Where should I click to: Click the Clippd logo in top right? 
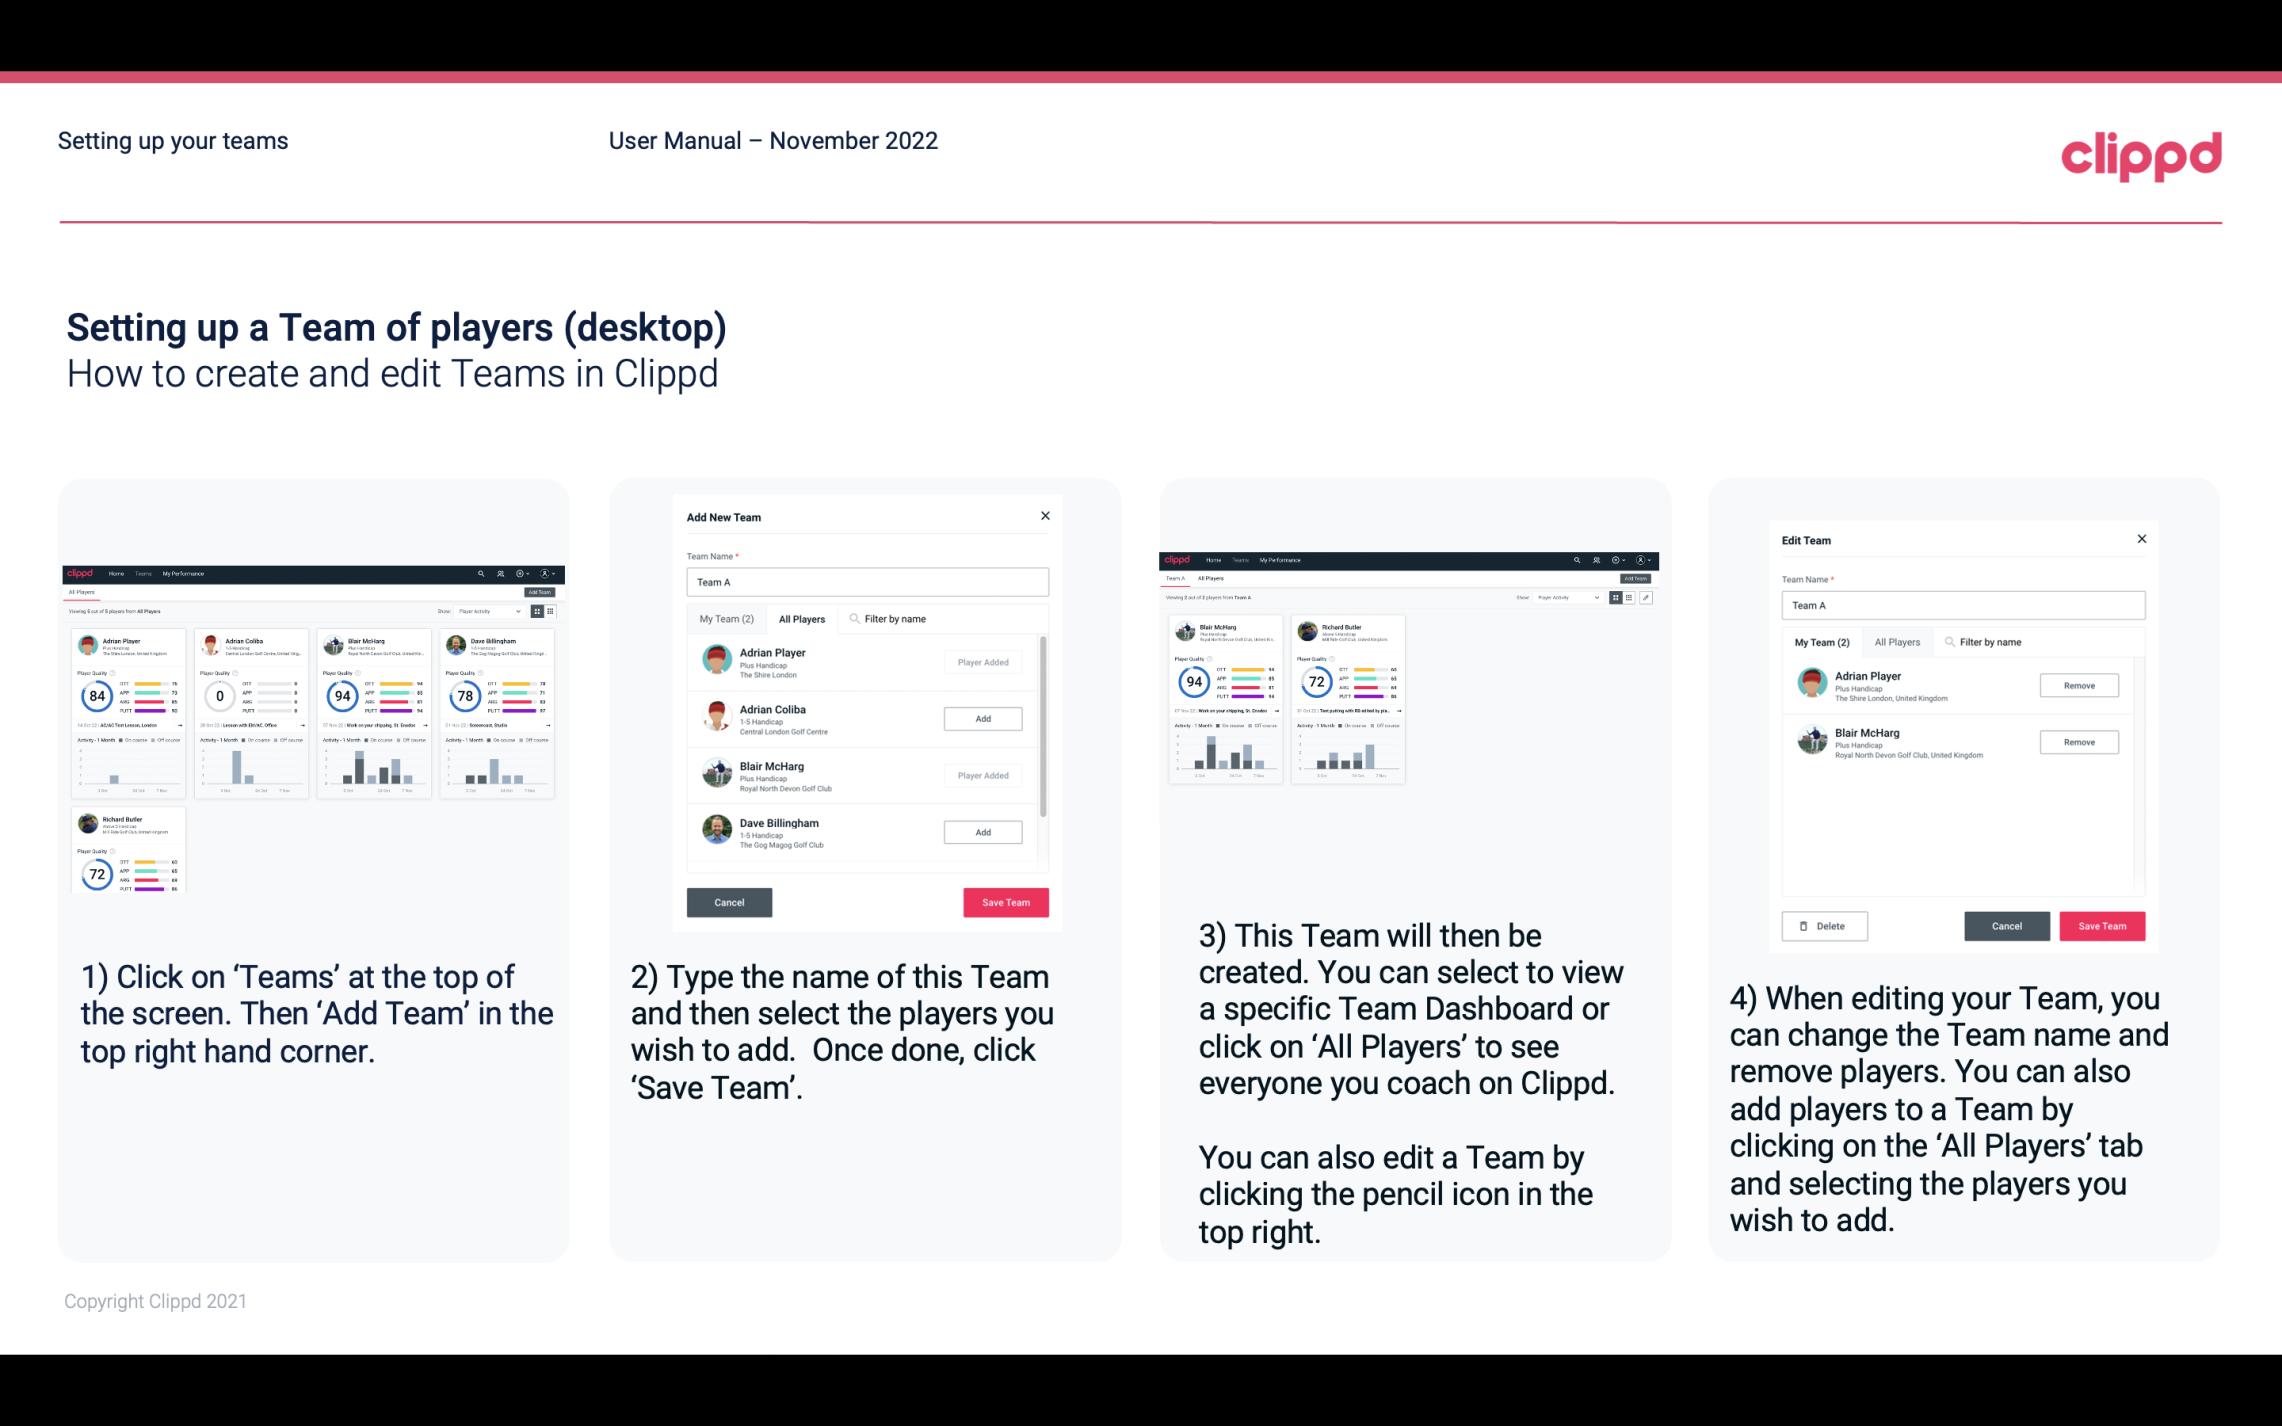click(x=2141, y=153)
